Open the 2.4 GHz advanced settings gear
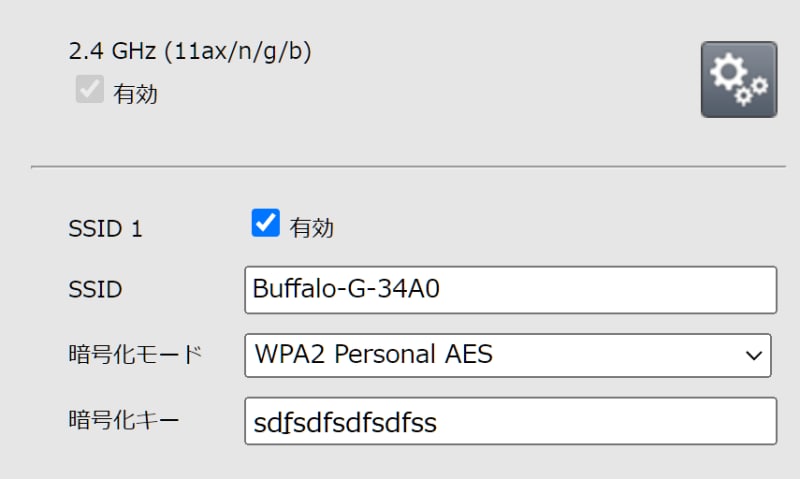 (738, 79)
